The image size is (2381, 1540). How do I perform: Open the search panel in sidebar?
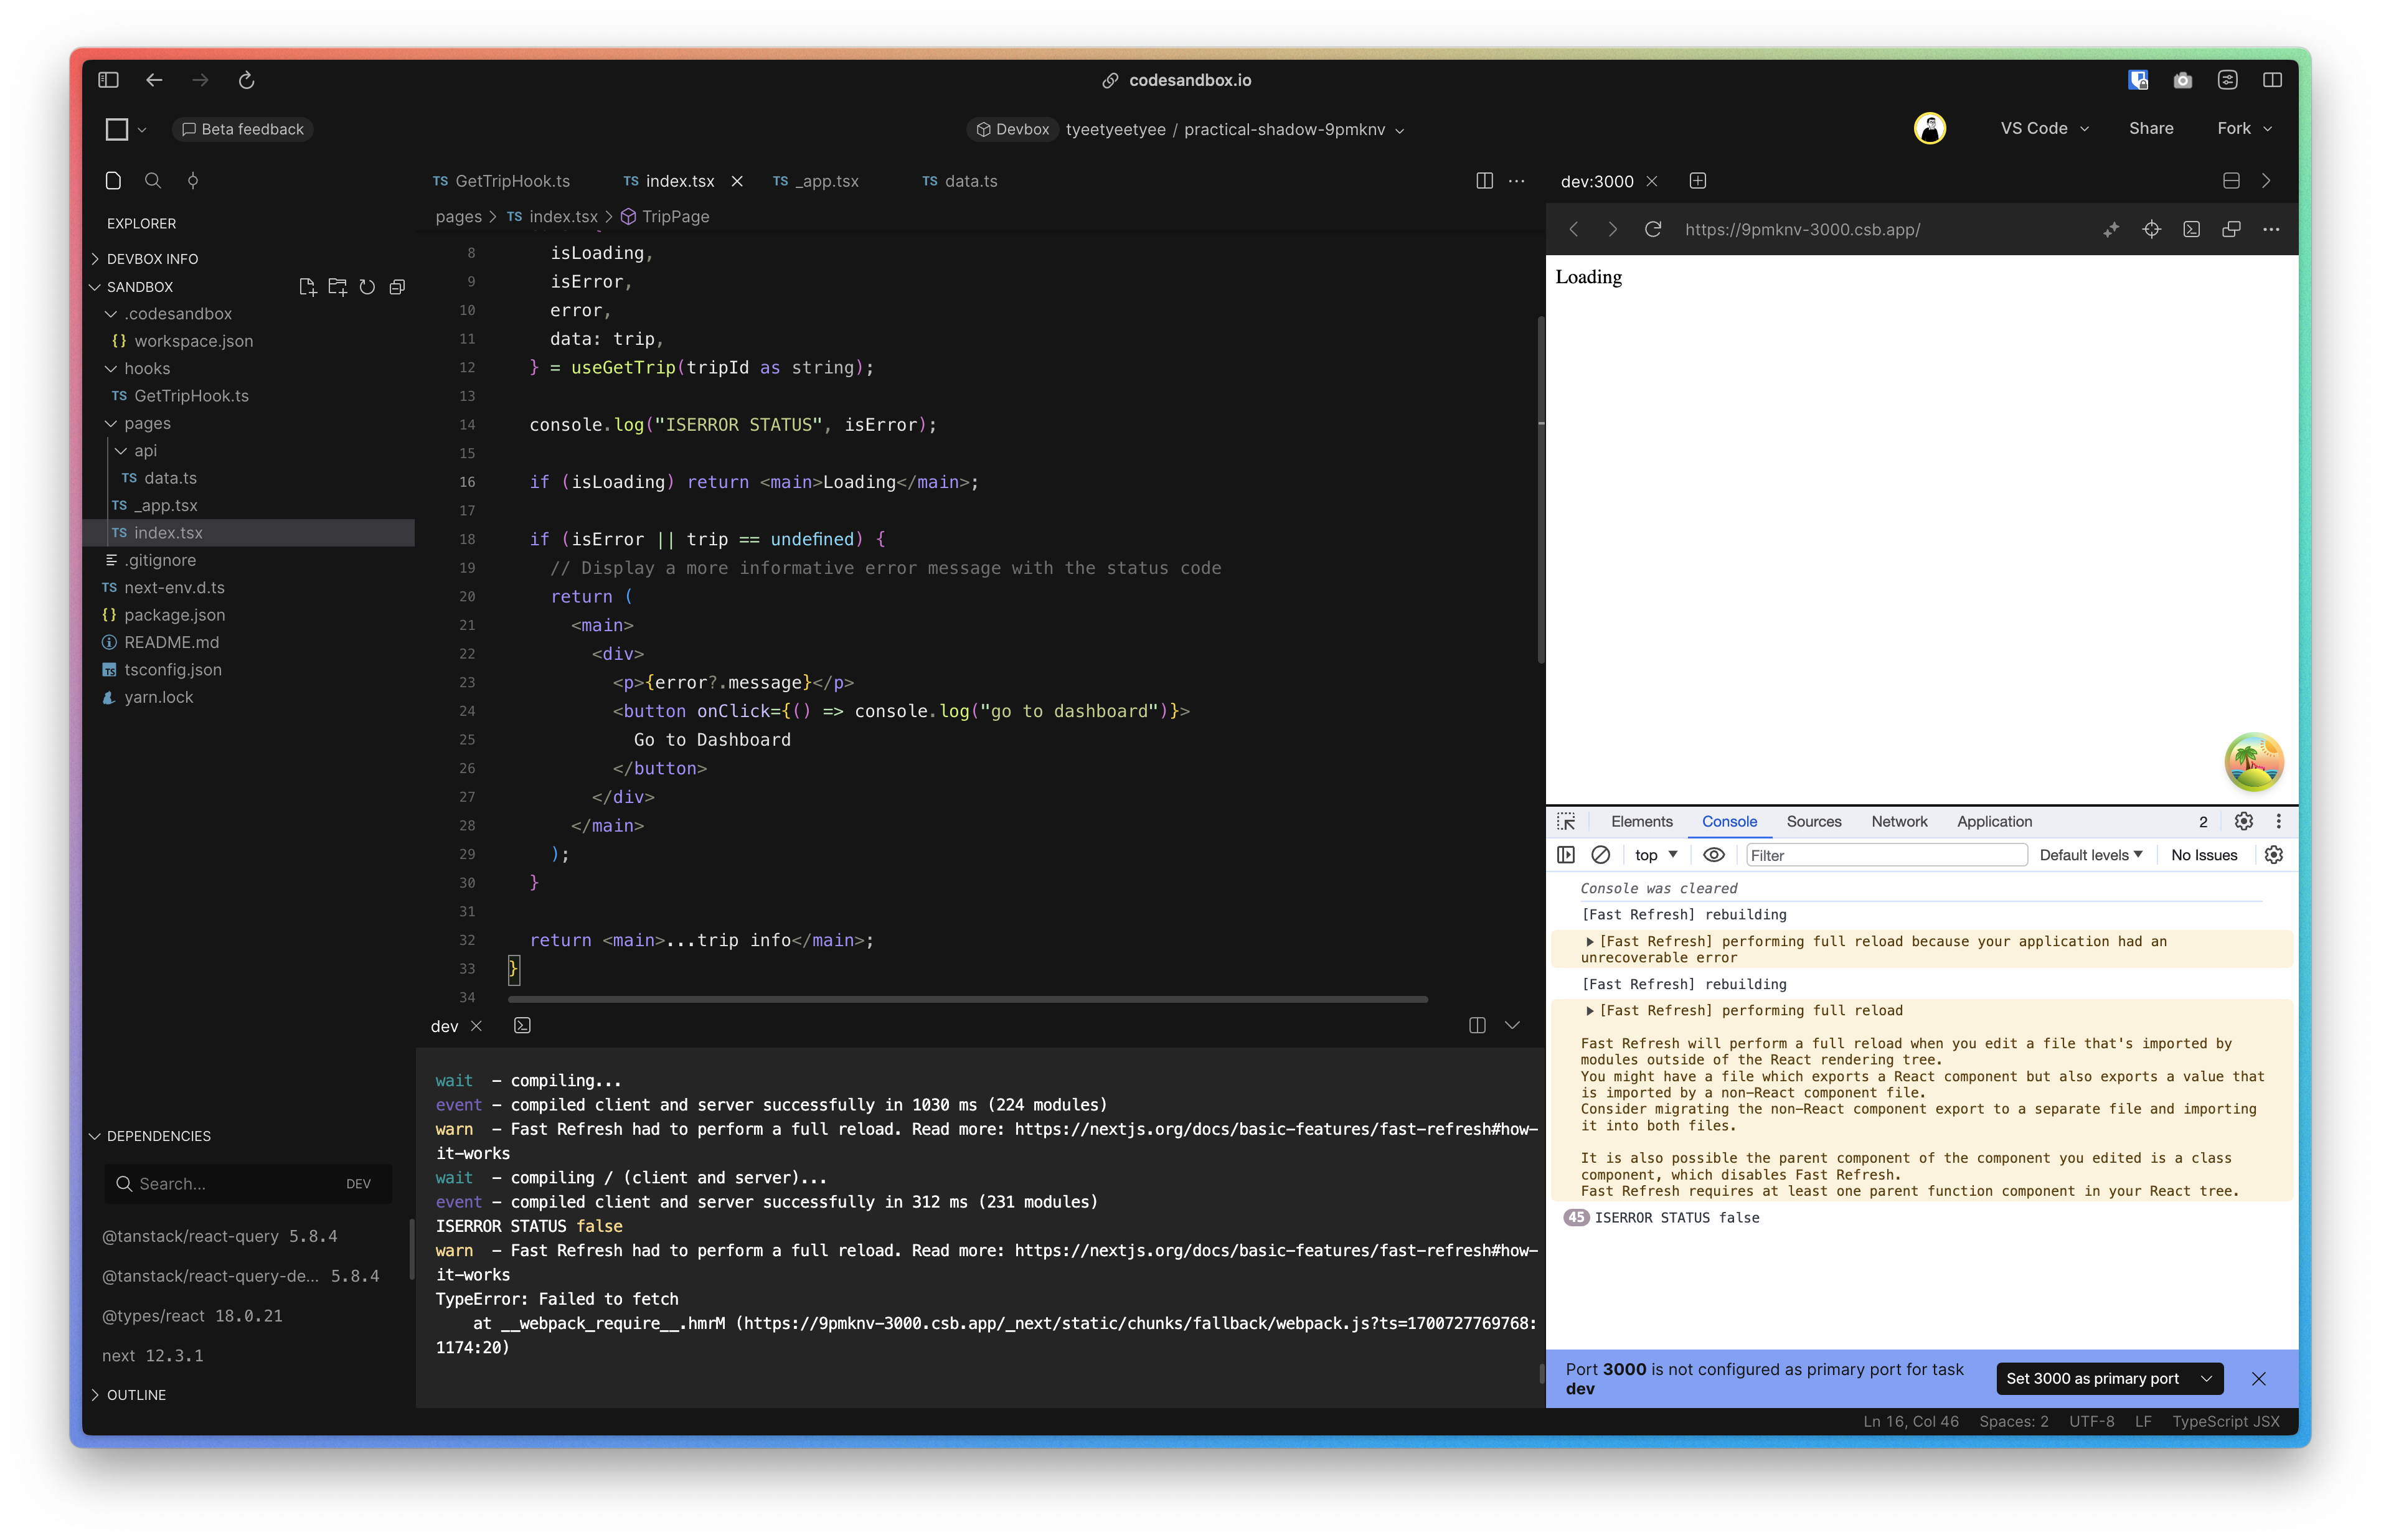(x=153, y=181)
